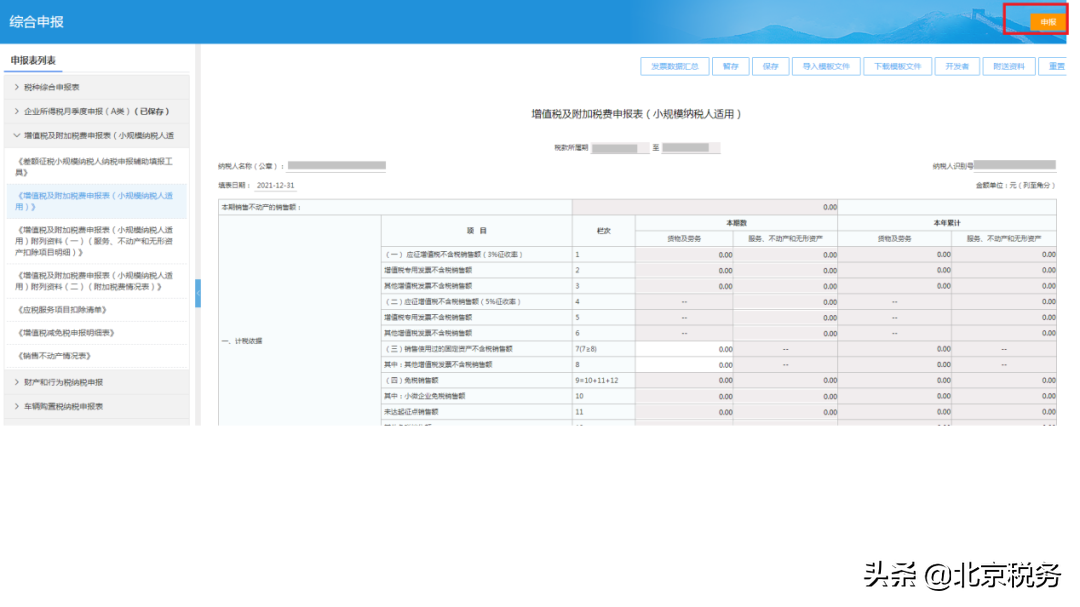Click 其中:小微企业免税销售额 row label
This screenshot has width=1080, height=607.
coord(425,396)
